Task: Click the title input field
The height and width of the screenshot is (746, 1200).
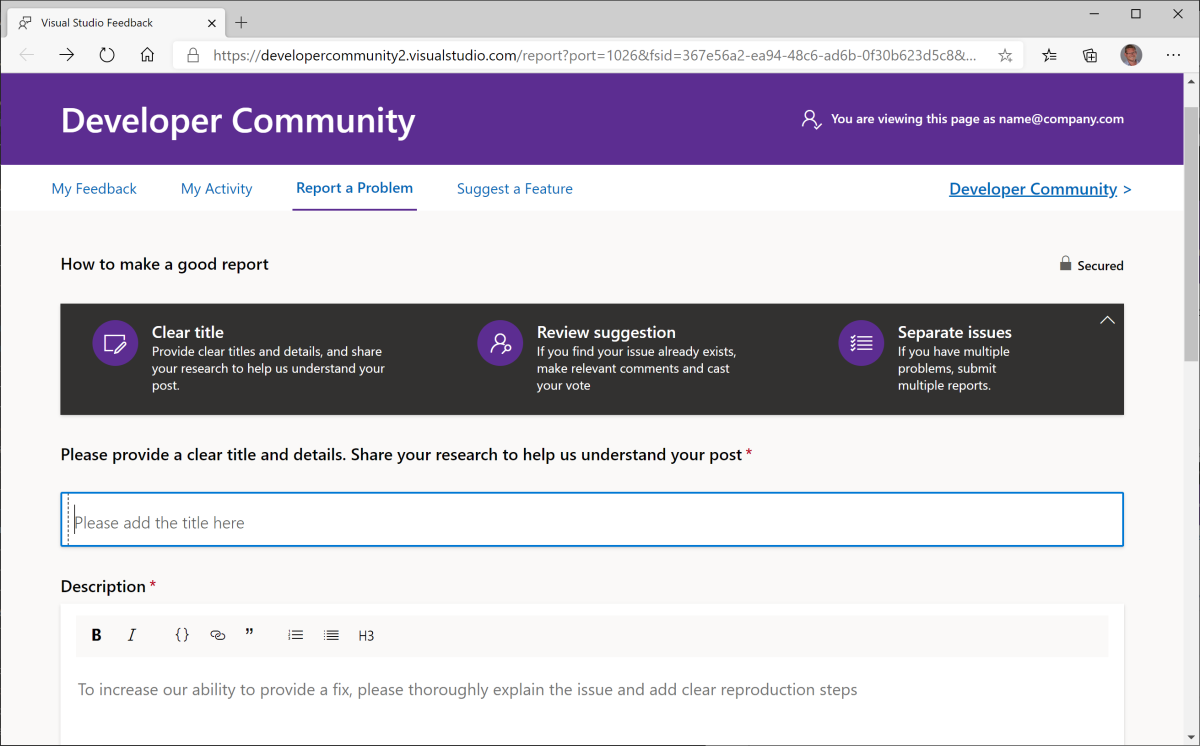Action: (592, 521)
